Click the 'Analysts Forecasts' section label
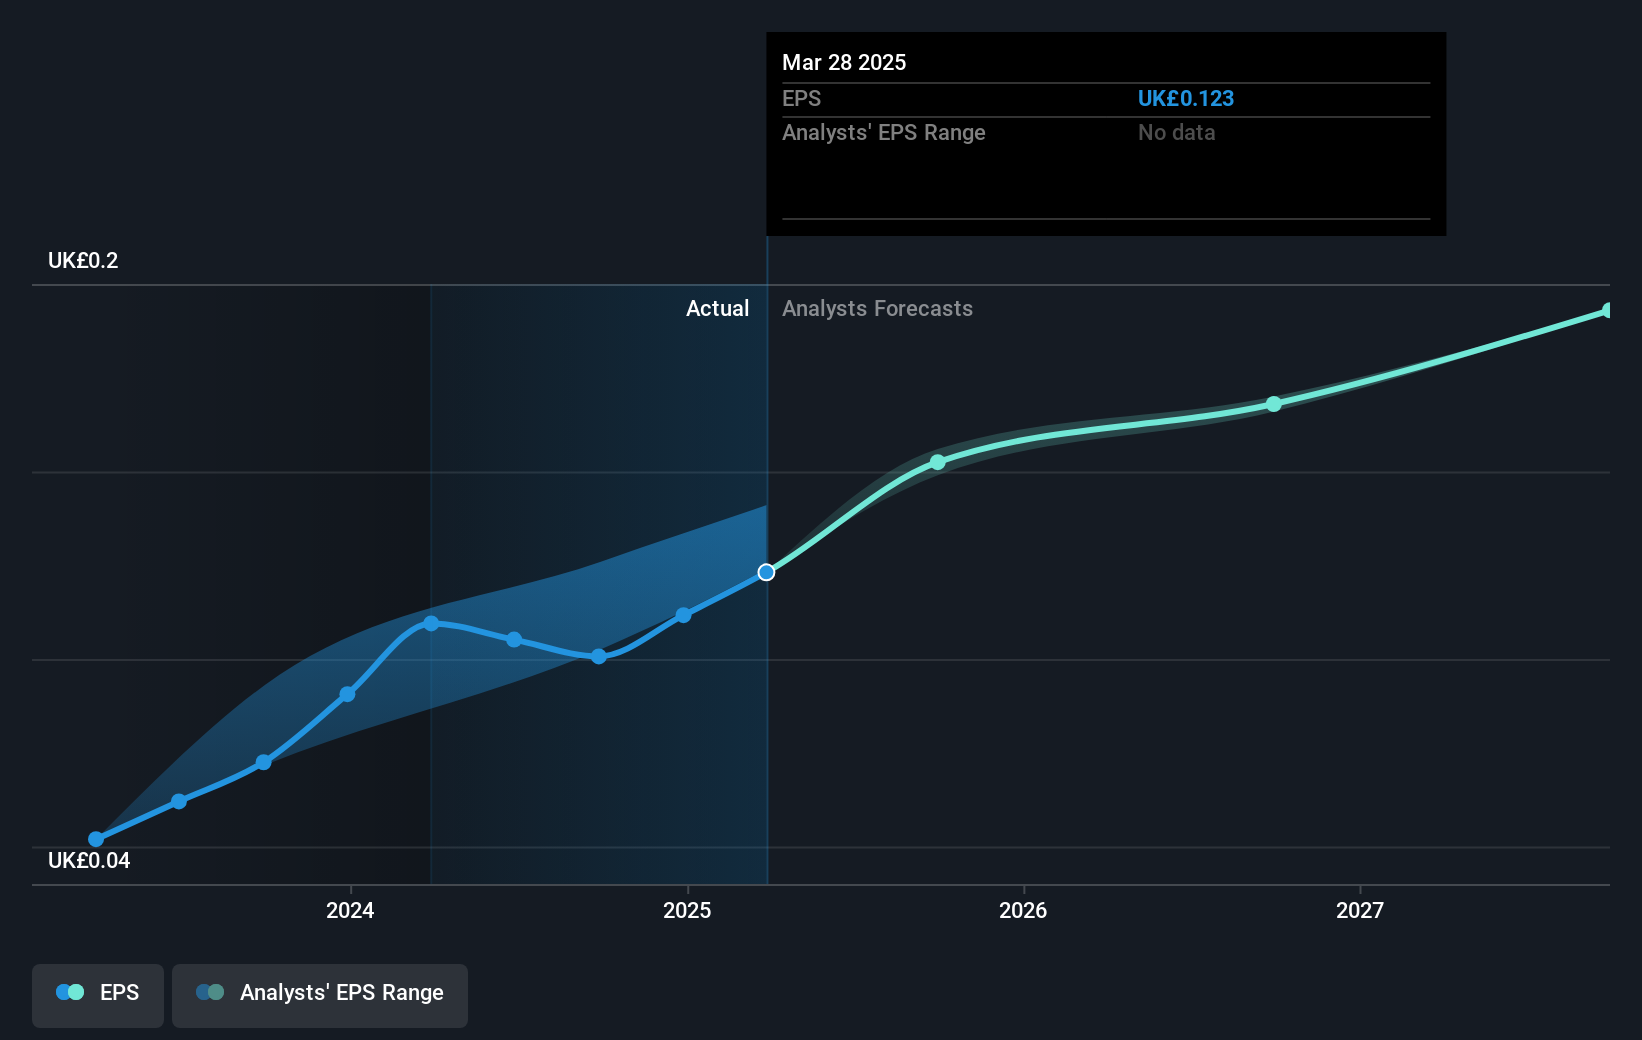This screenshot has width=1642, height=1040. point(877,309)
